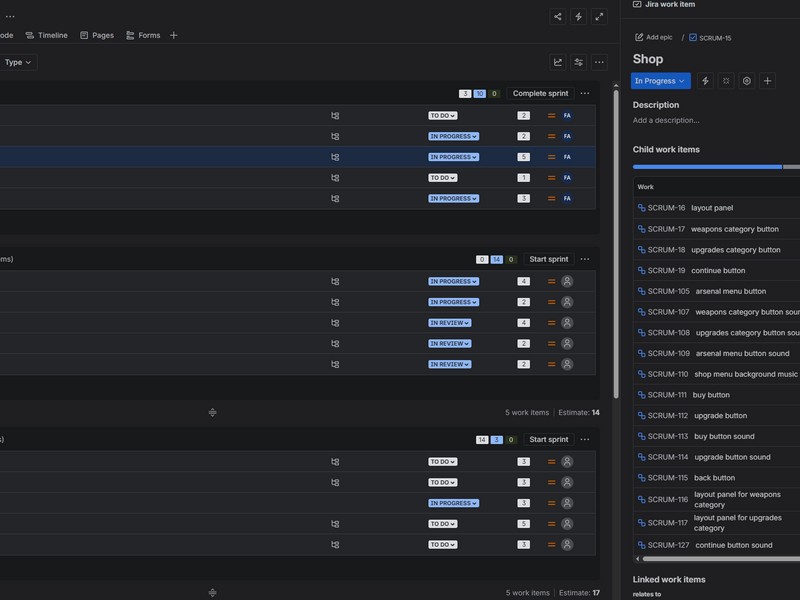Open more options next to Complete sprint
The height and width of the screenshot is (600, 800).
pyautogui.click(x=585, y=94)
